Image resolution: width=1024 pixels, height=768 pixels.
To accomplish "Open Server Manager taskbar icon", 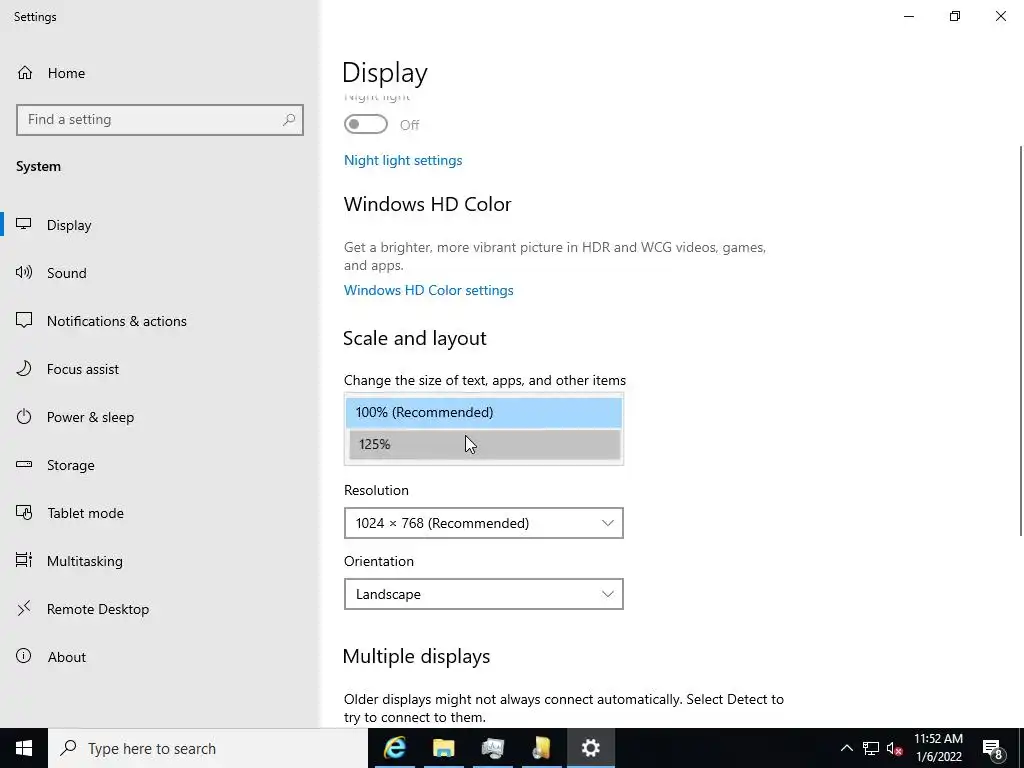I will pyautogui.click(x=492, y=748).
